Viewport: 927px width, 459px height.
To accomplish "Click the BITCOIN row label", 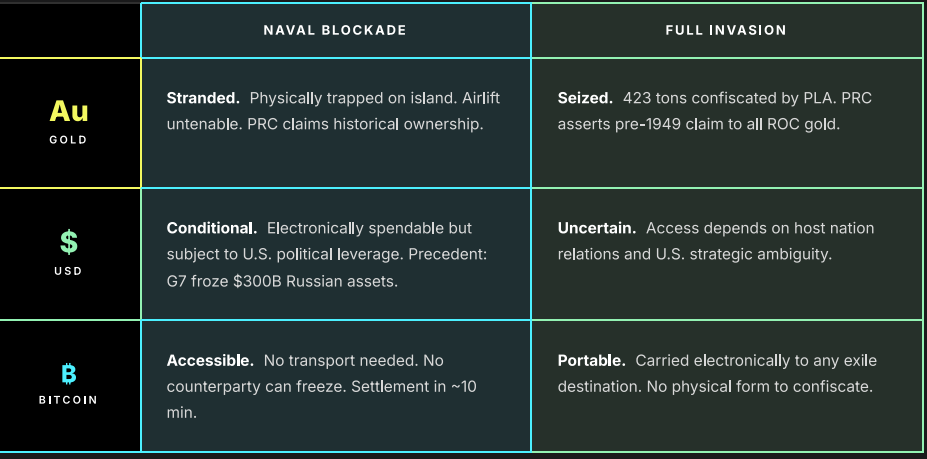I will pos(69,400).
